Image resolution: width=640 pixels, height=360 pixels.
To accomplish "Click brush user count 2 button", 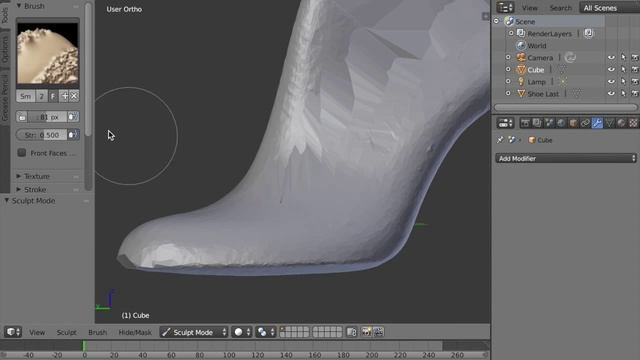I will pyautogui.click(x=42, y=96).
